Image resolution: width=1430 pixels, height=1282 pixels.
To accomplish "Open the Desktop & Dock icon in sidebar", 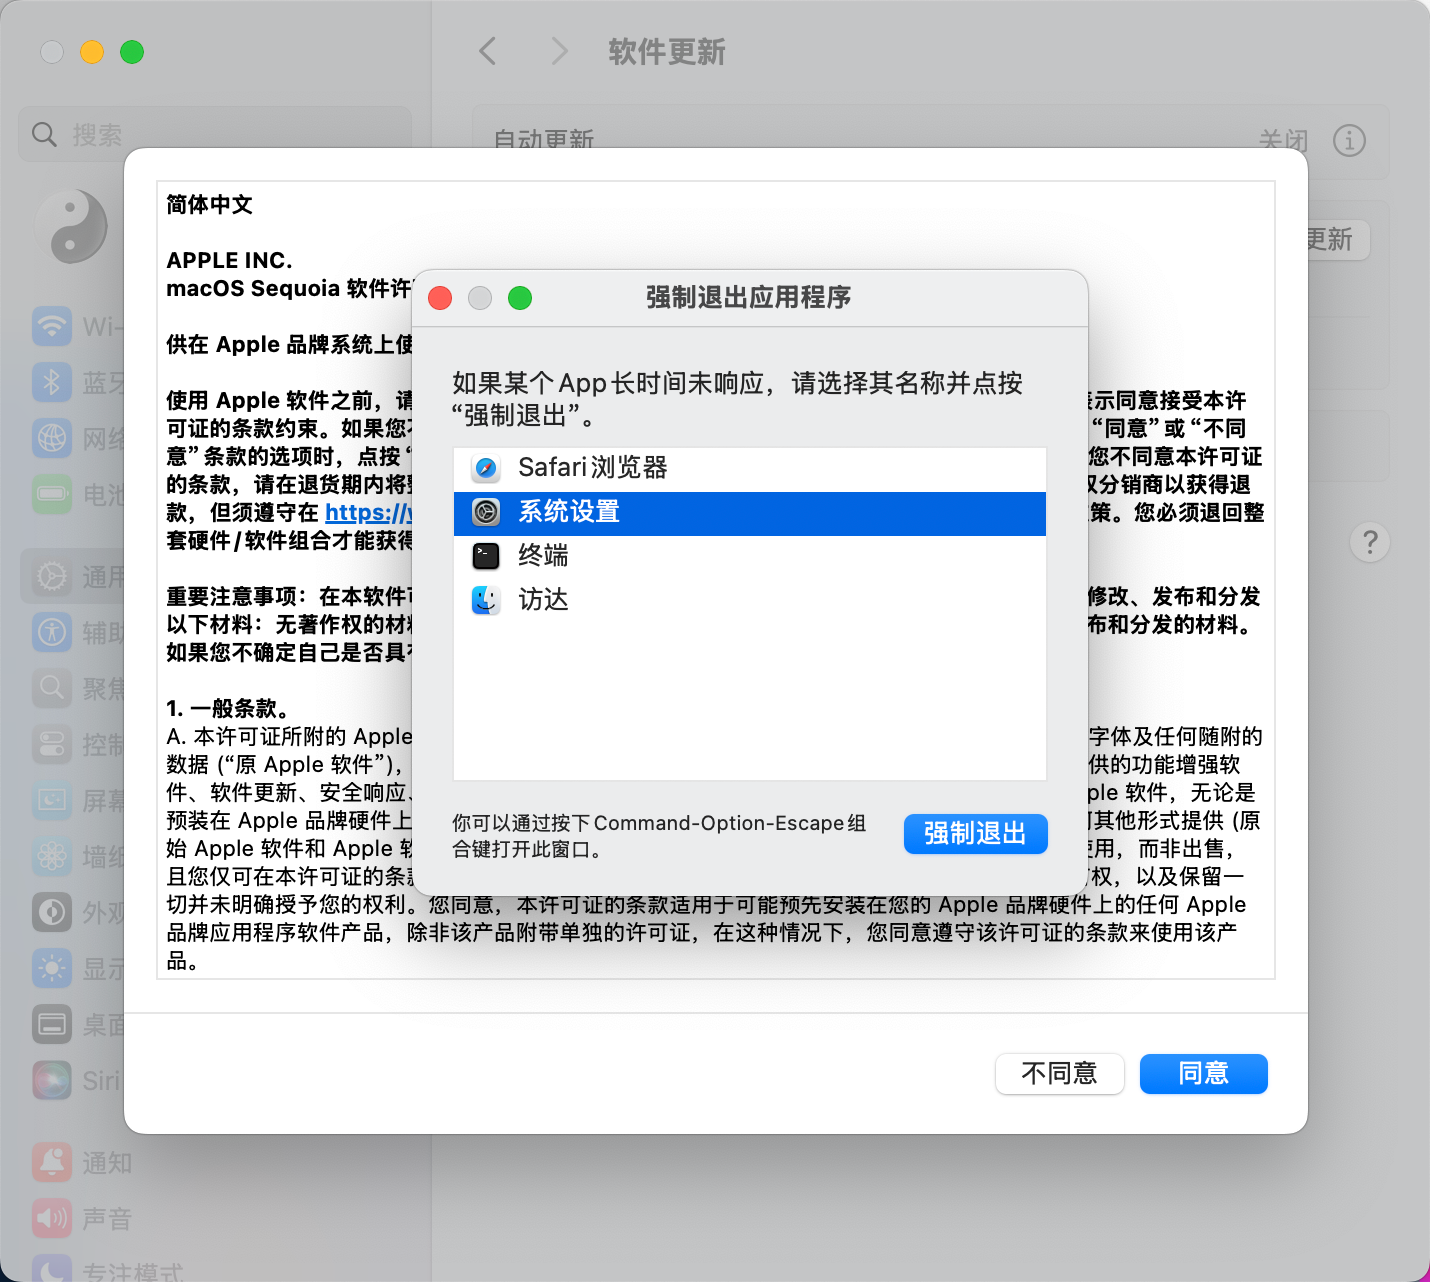I will coord(52,1024).
